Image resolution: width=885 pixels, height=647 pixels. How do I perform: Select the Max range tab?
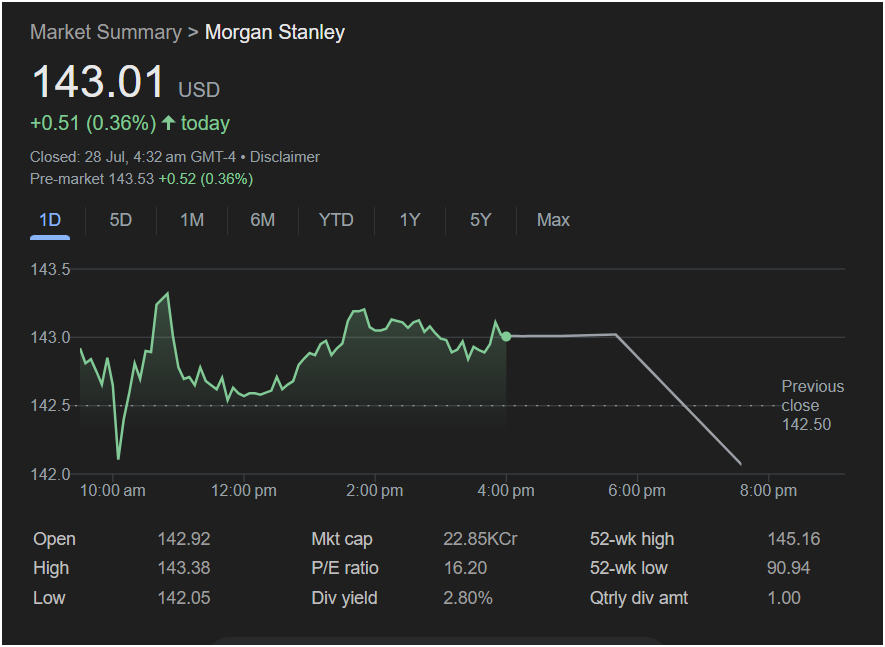tap(553, 220)
